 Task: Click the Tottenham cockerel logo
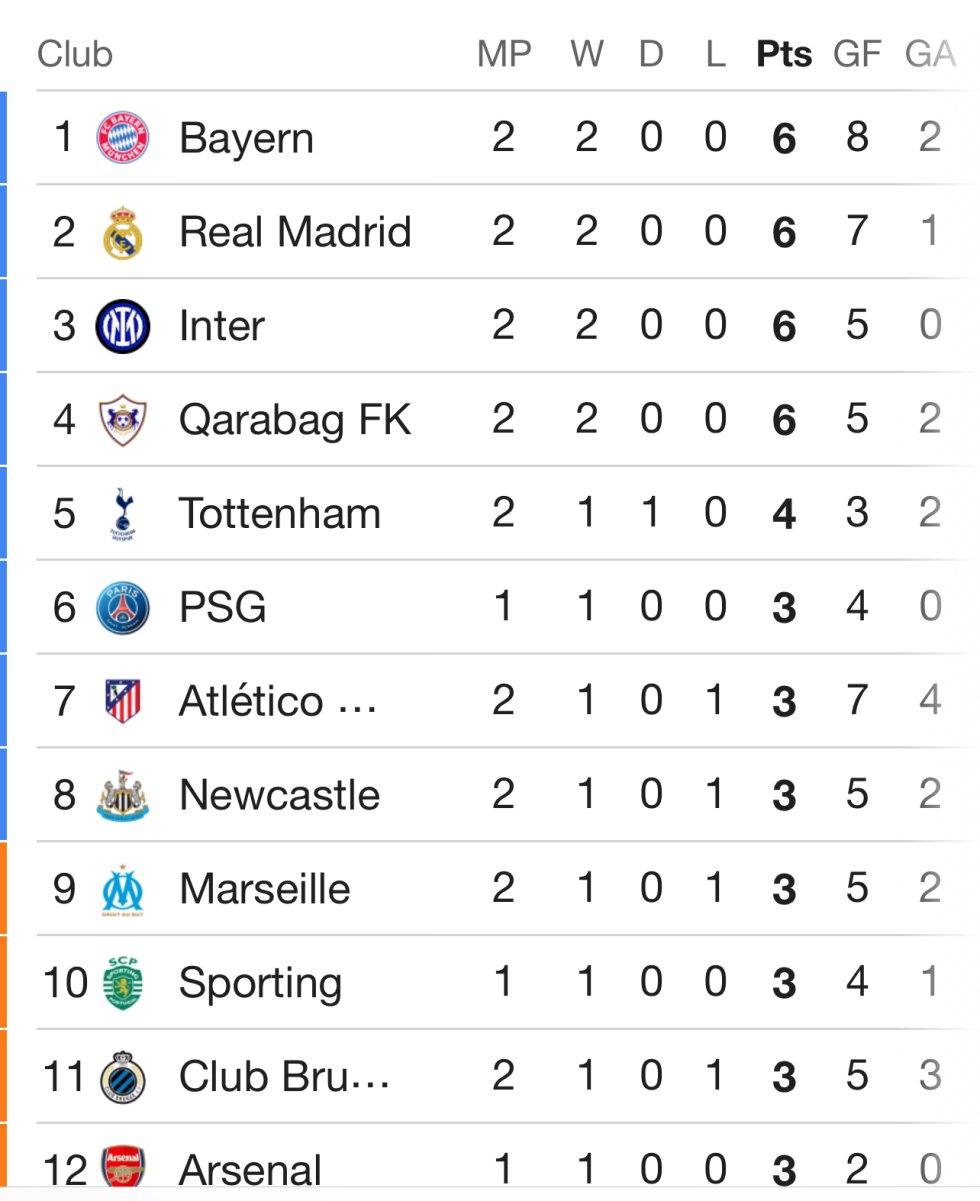tap(123, 514)
